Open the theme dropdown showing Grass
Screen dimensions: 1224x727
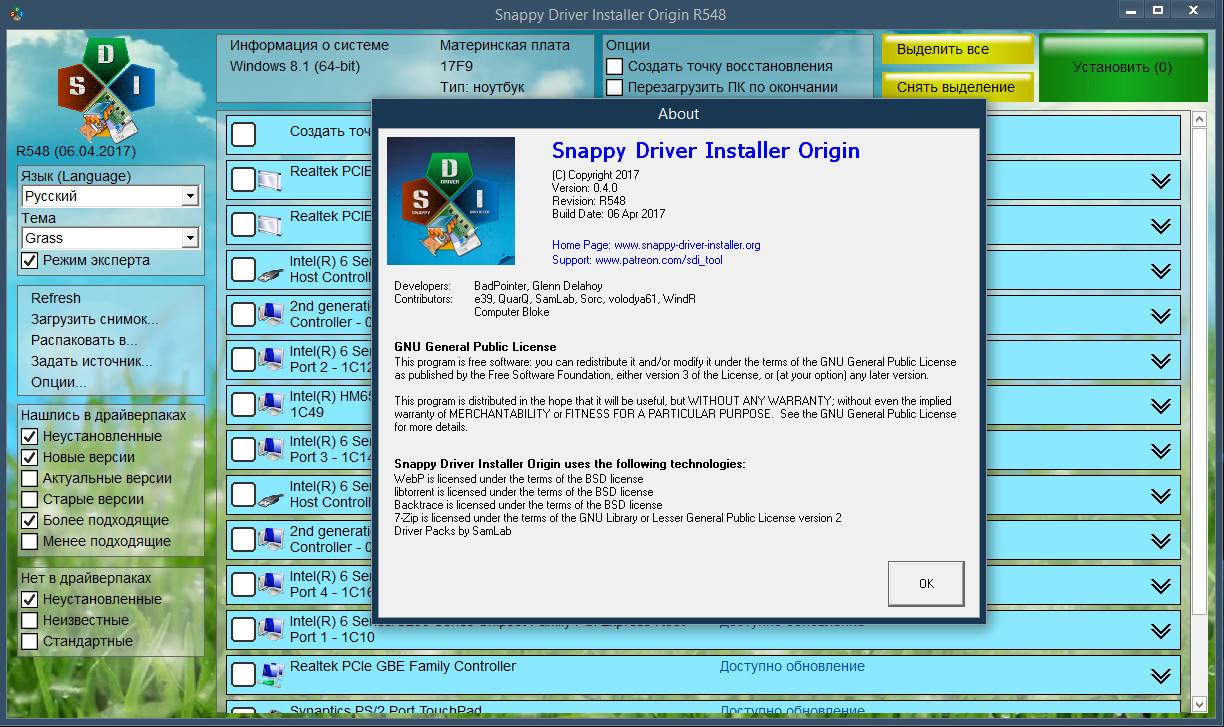click(111, 238)
